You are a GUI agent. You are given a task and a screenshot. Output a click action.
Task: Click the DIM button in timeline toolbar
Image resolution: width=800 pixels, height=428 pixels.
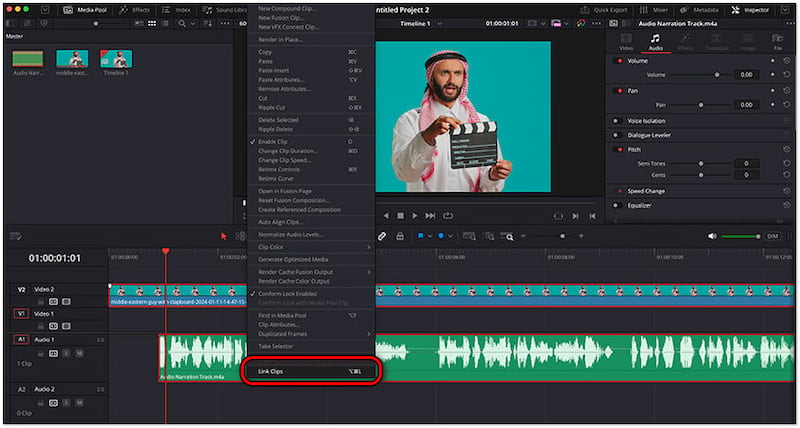click(772, 236)
